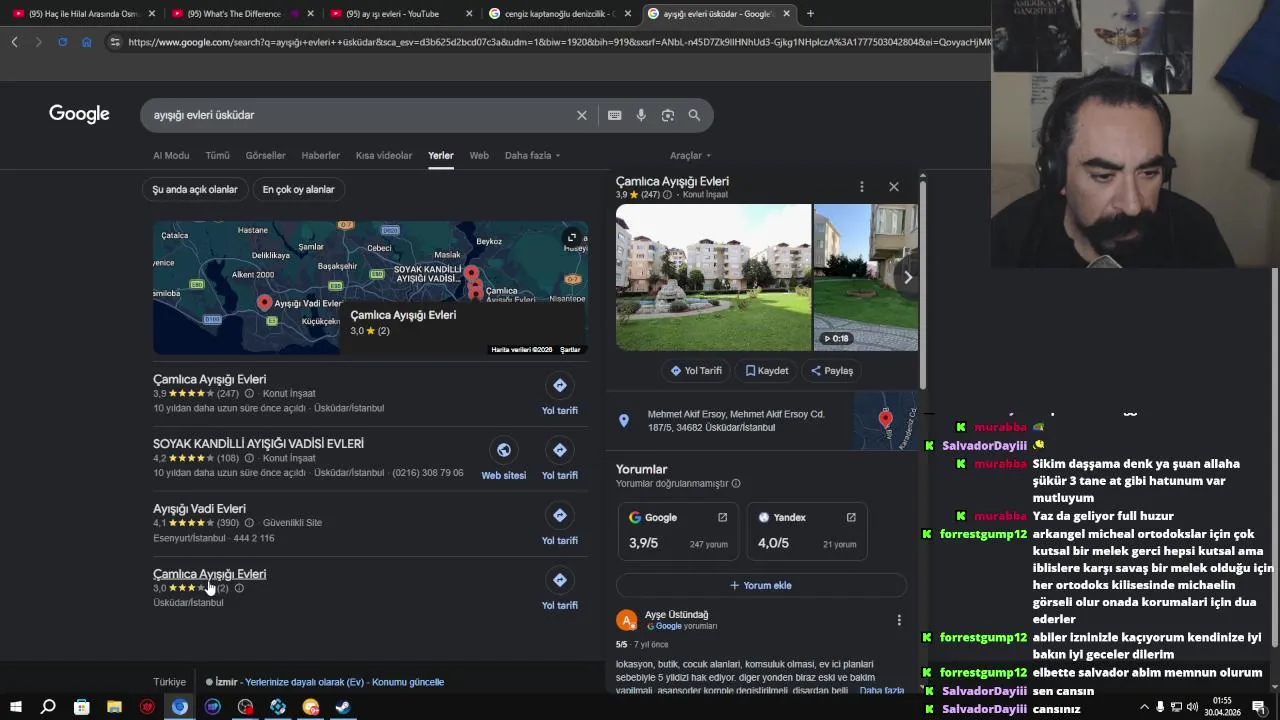Add a review with 'Yorum ekle'
This screenshot has width=1280, height=720.
[761, 585]
